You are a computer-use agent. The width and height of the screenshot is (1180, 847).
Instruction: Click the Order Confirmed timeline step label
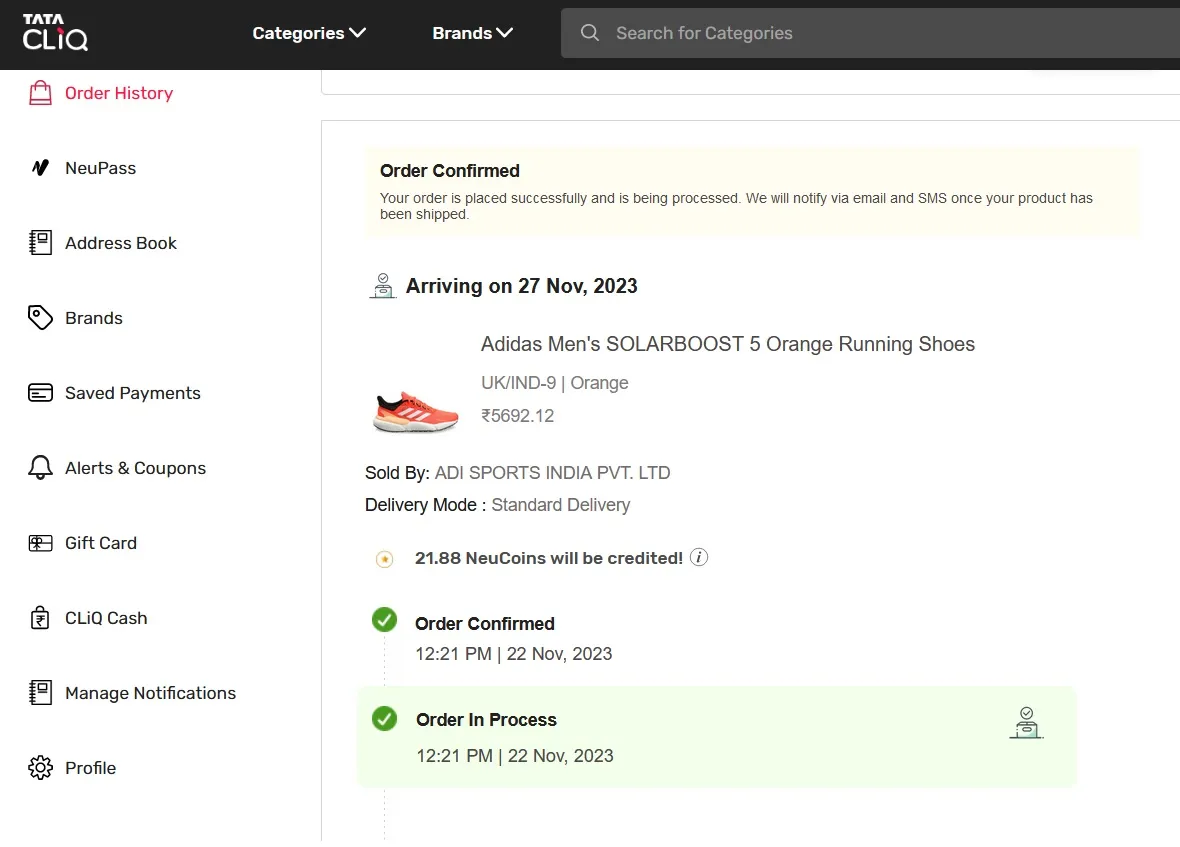tap(485, 624)
